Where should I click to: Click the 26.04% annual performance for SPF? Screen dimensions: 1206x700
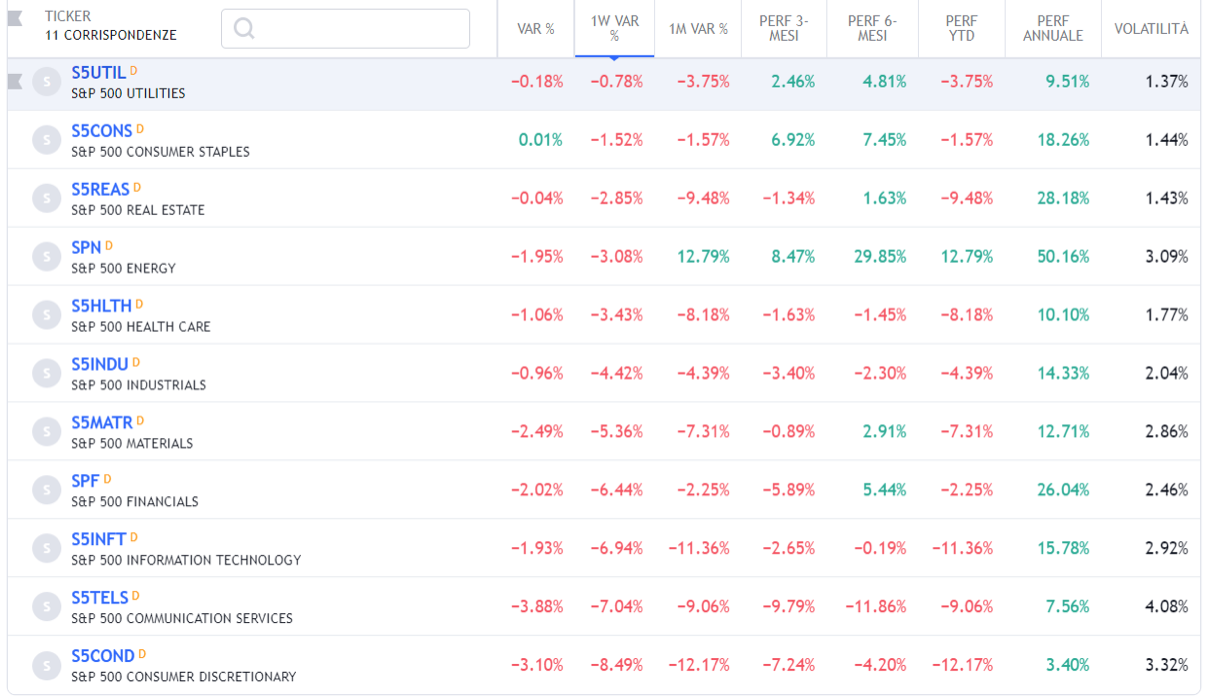point(1063,490)
